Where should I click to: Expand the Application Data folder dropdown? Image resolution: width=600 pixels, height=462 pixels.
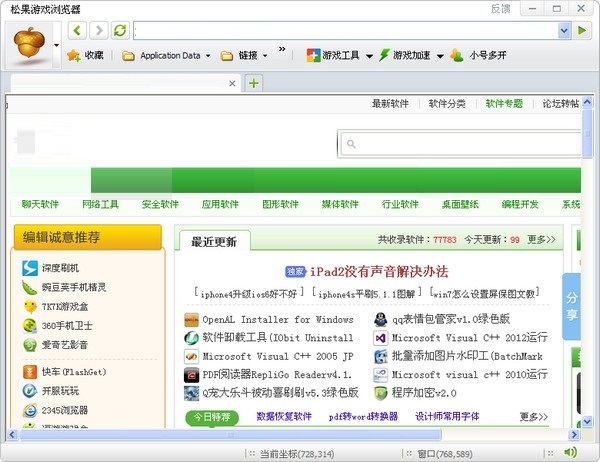point(208,56)
